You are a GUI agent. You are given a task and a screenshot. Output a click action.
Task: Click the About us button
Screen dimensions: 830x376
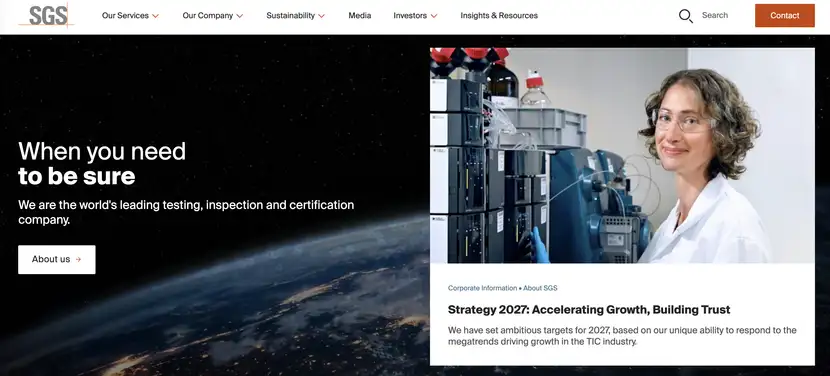57,259
